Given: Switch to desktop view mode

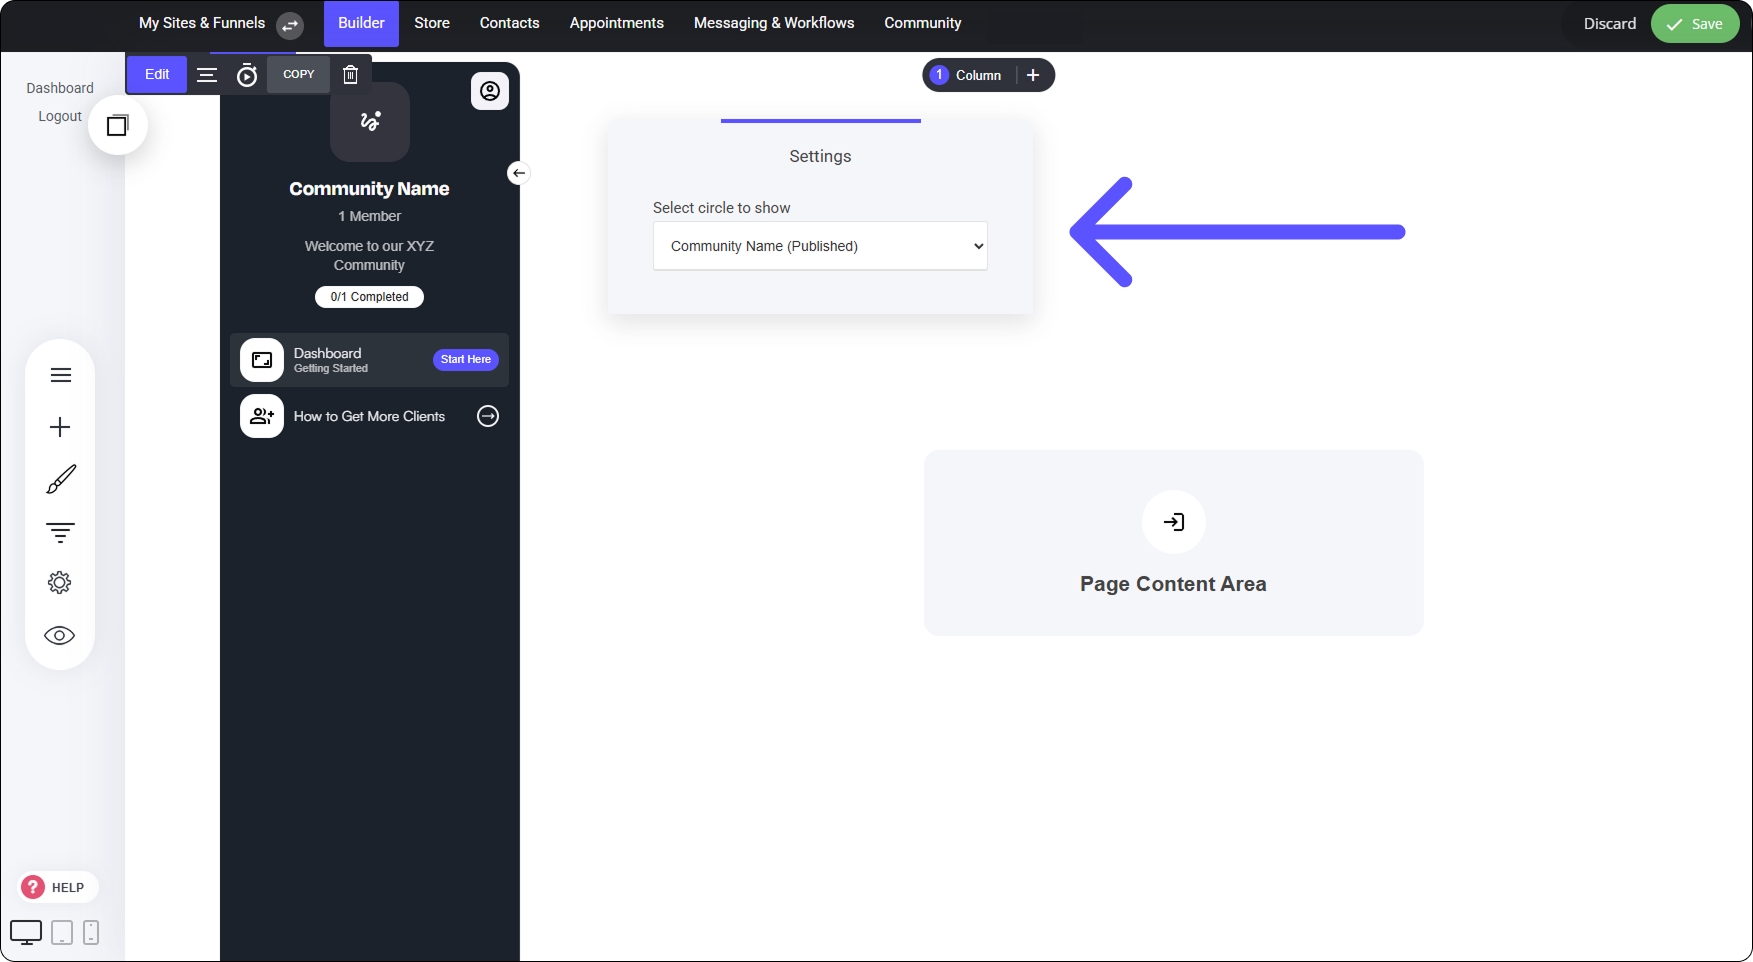Looking at the screenshot, I should pos(26,932).
